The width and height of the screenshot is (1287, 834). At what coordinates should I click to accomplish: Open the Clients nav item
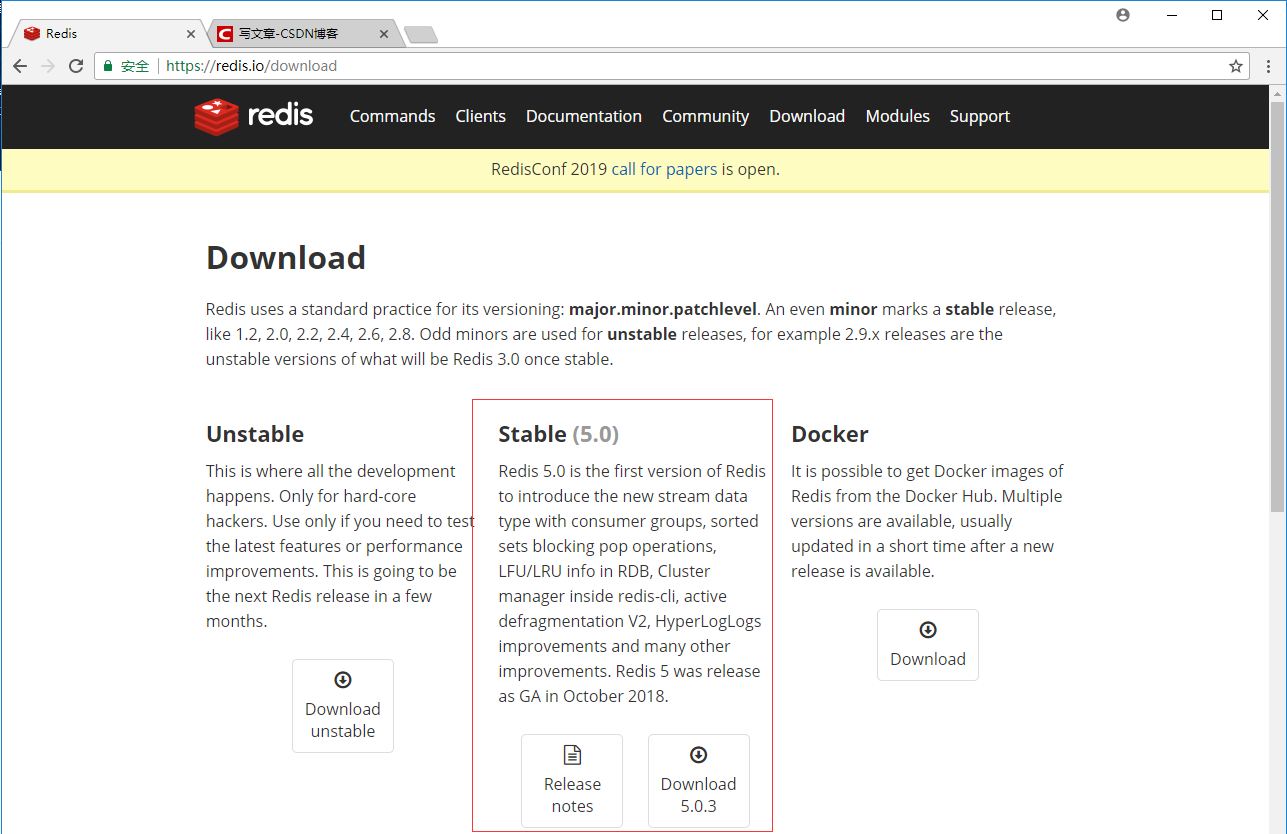pyautogui.click(x=481, y=116)
